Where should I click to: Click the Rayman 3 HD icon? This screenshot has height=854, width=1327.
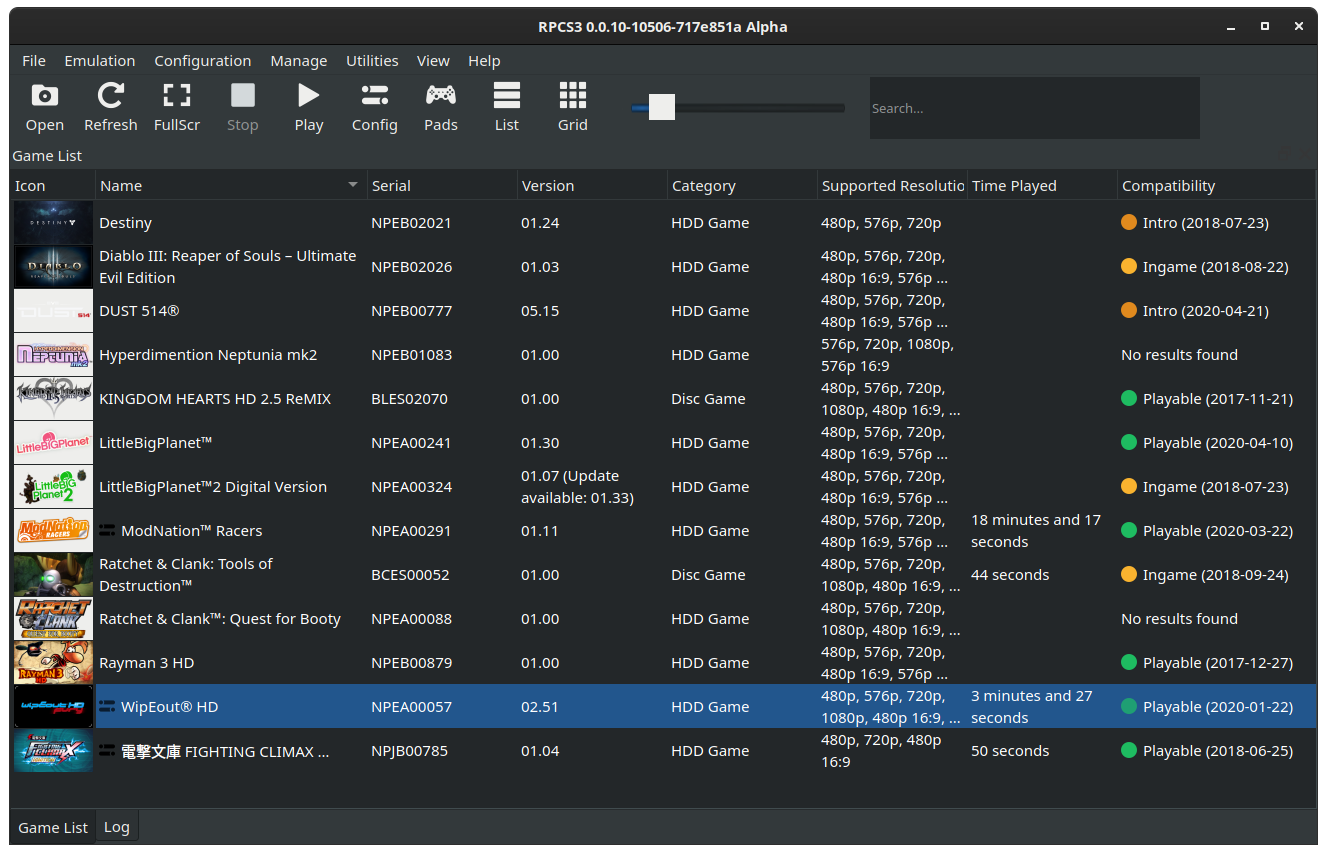(x=54, y=663)
